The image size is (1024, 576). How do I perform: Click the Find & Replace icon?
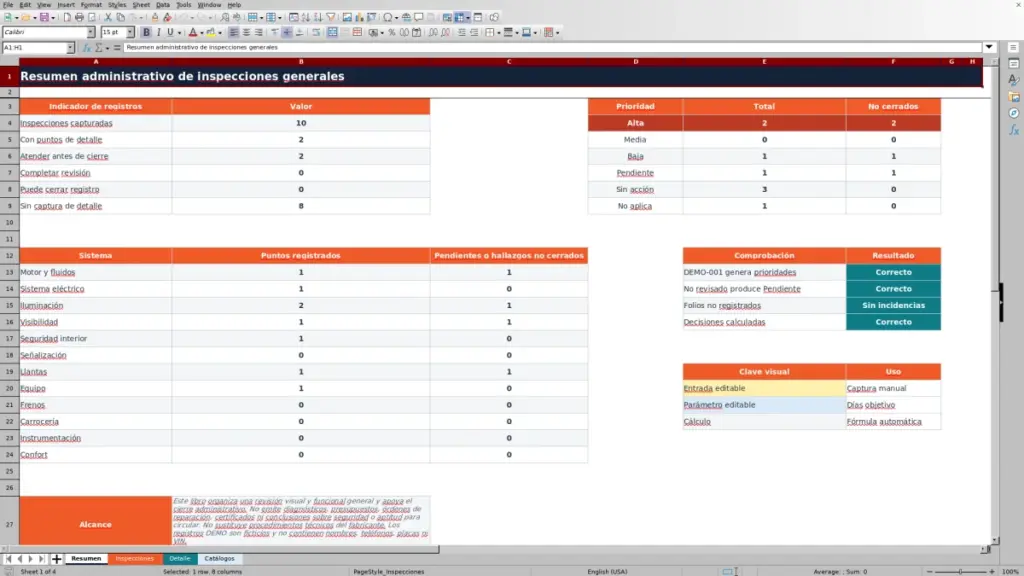click(225, 18)
